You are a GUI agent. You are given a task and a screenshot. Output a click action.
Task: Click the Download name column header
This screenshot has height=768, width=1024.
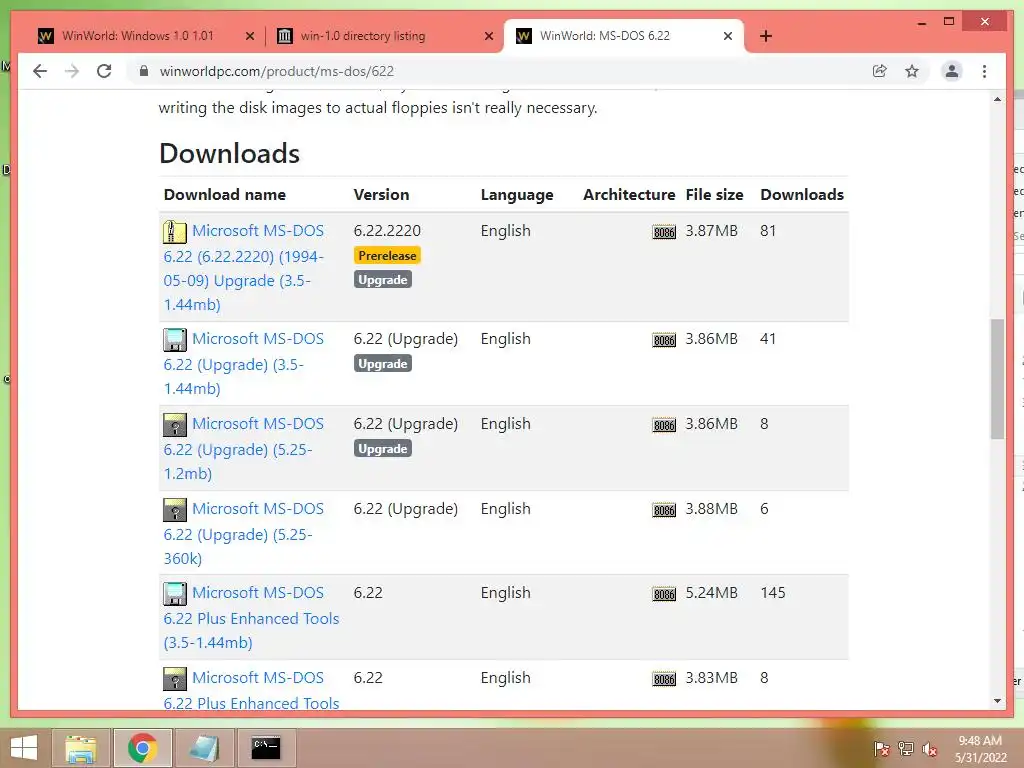tap(225, 195)
